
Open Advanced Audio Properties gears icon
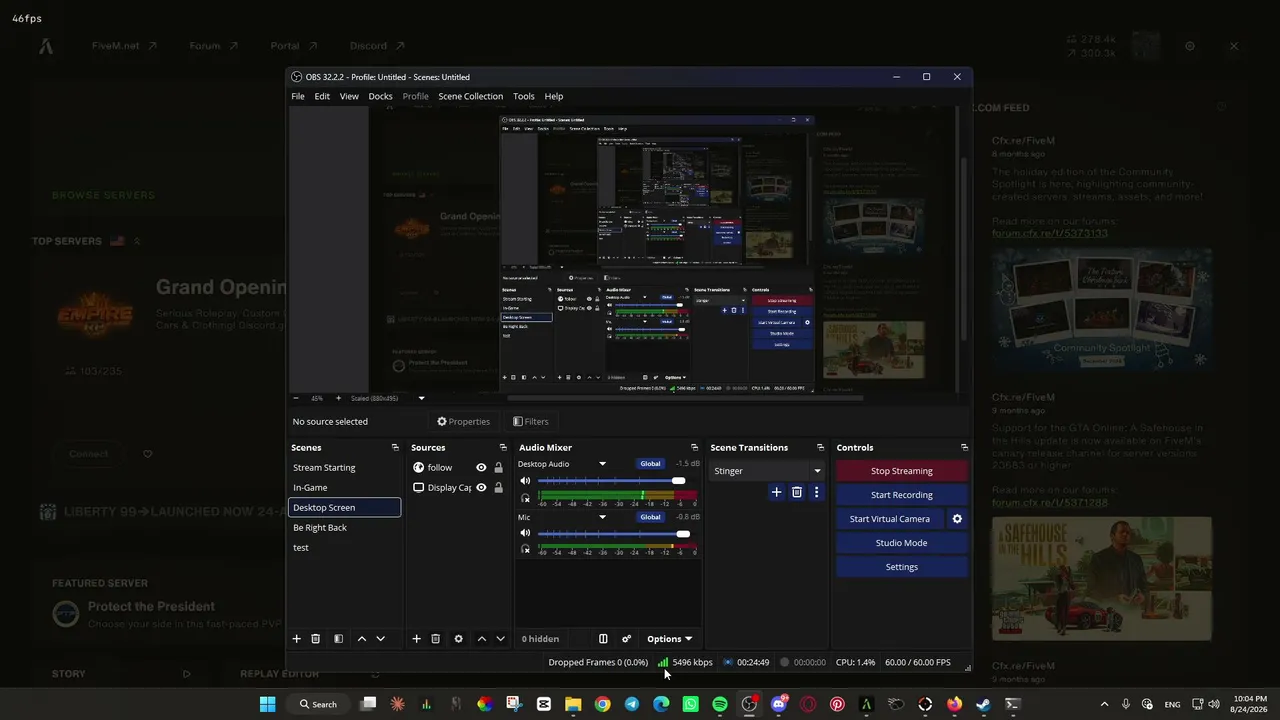626,639
